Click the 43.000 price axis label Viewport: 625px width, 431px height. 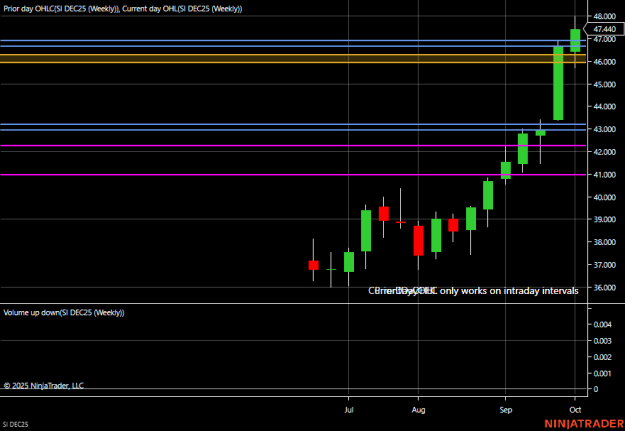pyautogui.click(x=604, y=130)
